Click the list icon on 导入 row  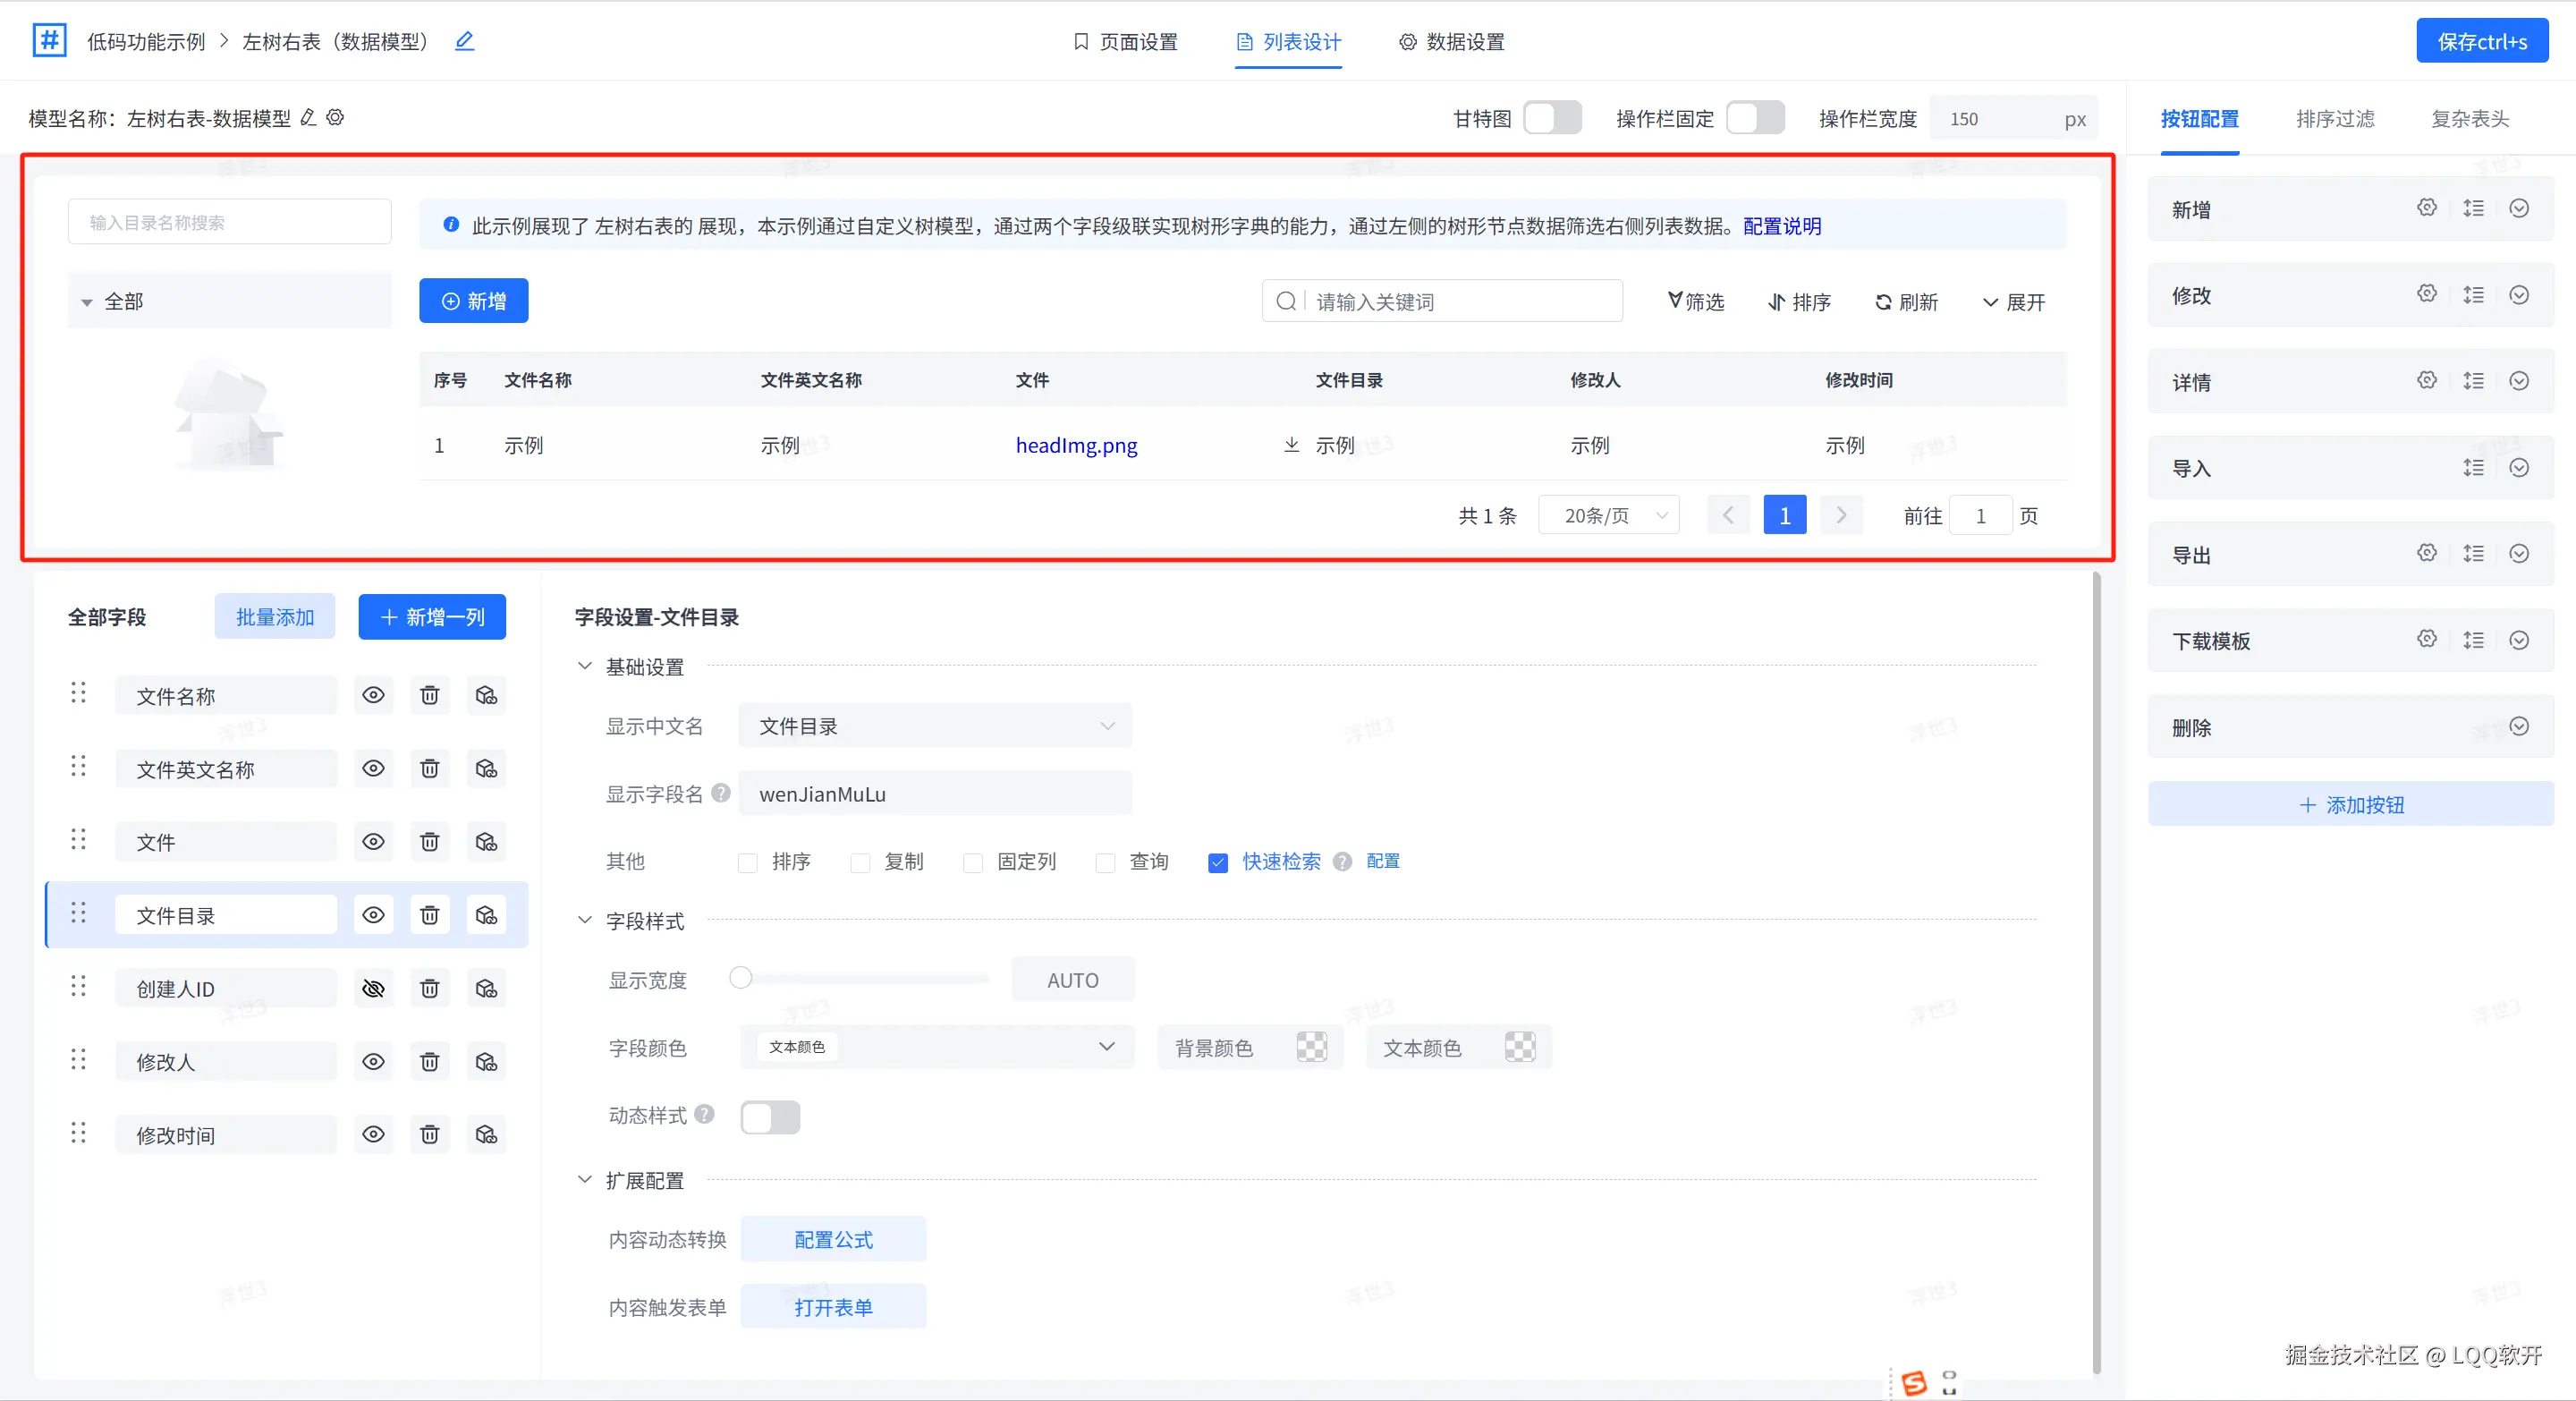click(2473, 468)
